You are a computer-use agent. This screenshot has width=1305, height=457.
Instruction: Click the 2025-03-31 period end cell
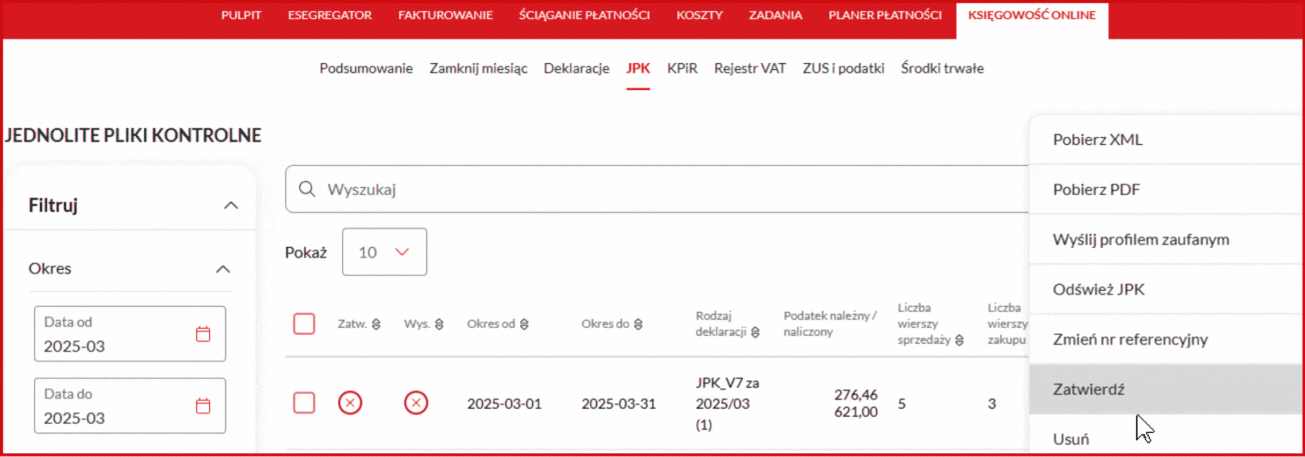pos(619,404)
